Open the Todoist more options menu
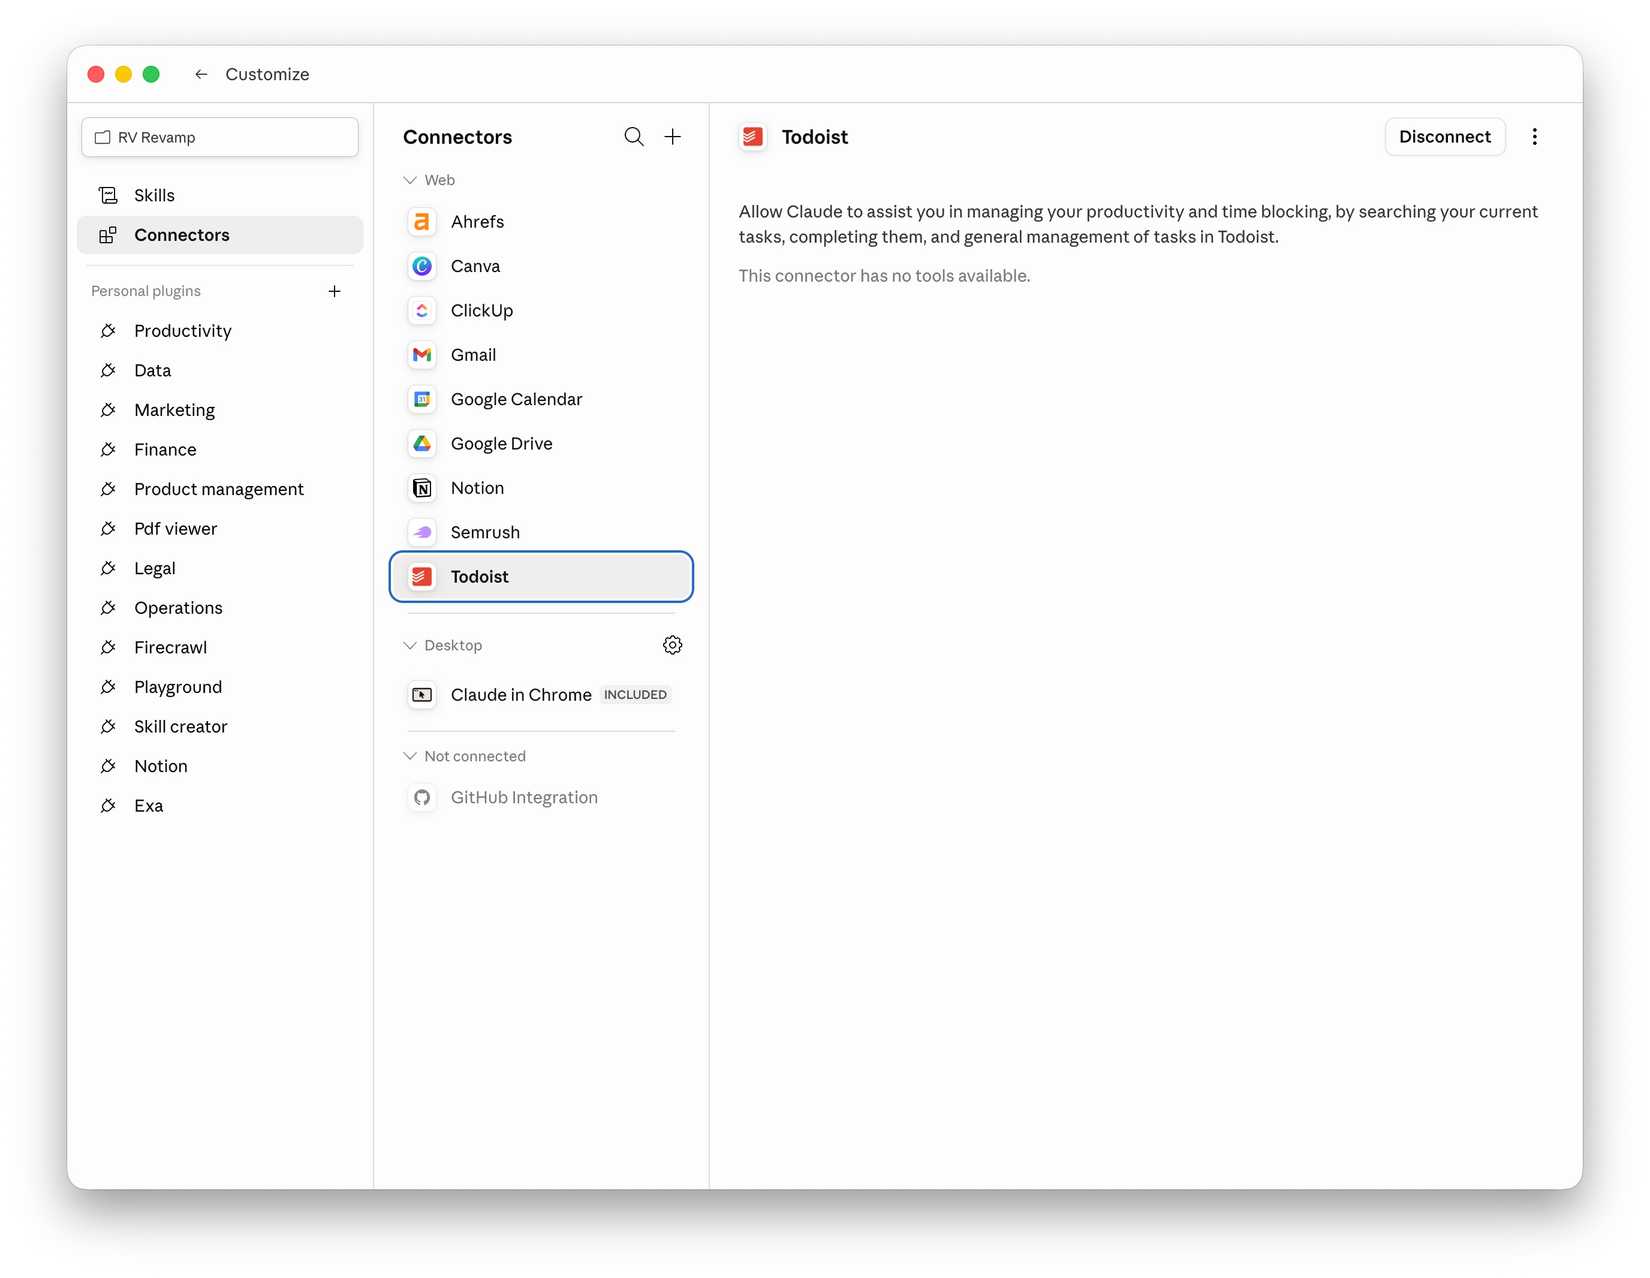The image size is (1650, 1278). [x=1535, y=137]
